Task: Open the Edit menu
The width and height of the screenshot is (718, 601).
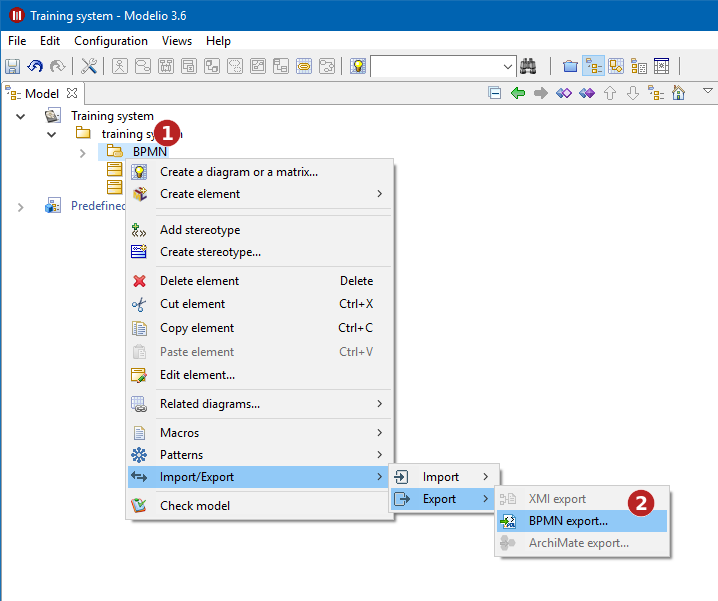Action: pyautogui.click(x=50, y=41)
